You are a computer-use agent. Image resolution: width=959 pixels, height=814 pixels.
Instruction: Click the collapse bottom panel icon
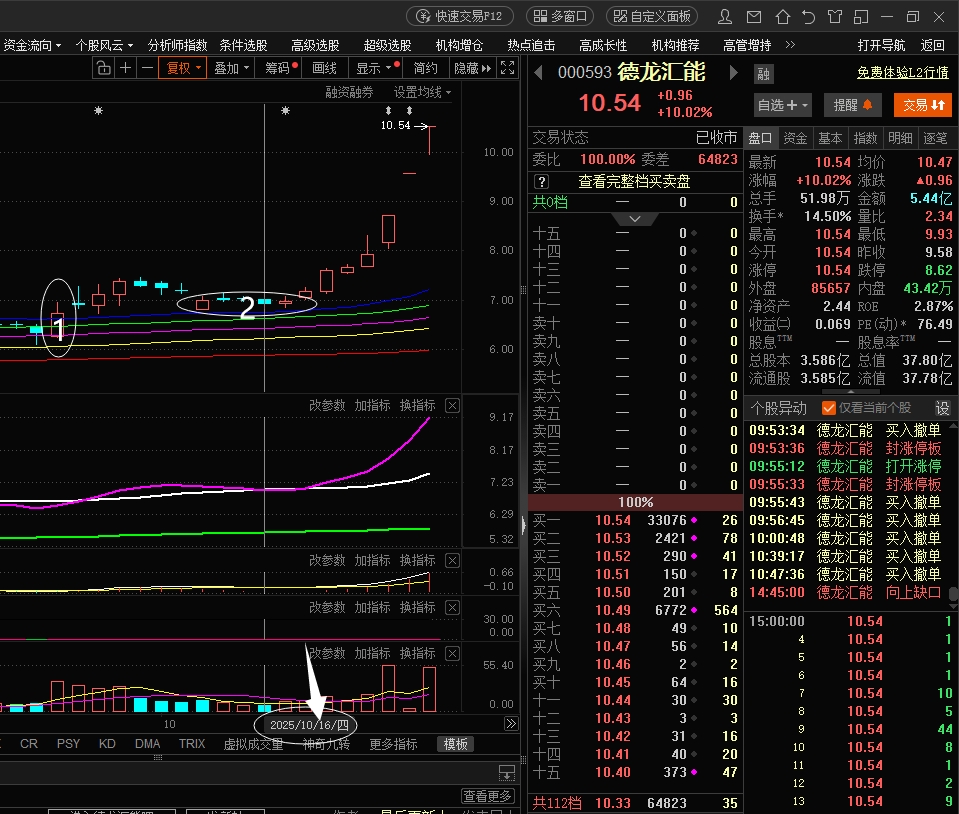(x=506, y=773)
